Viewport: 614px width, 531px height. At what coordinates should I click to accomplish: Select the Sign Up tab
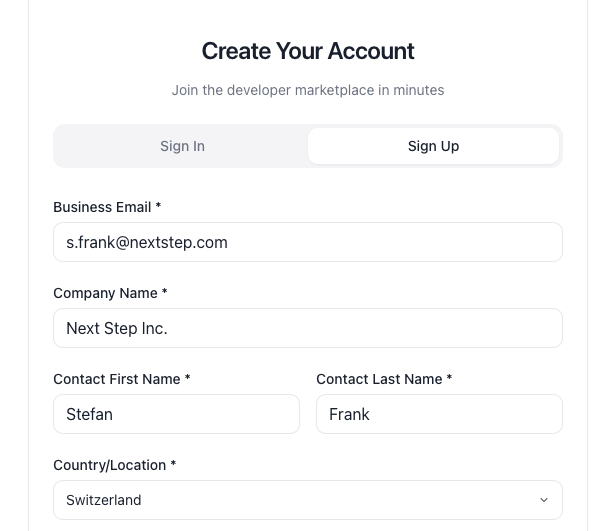[x=433, y=146]
